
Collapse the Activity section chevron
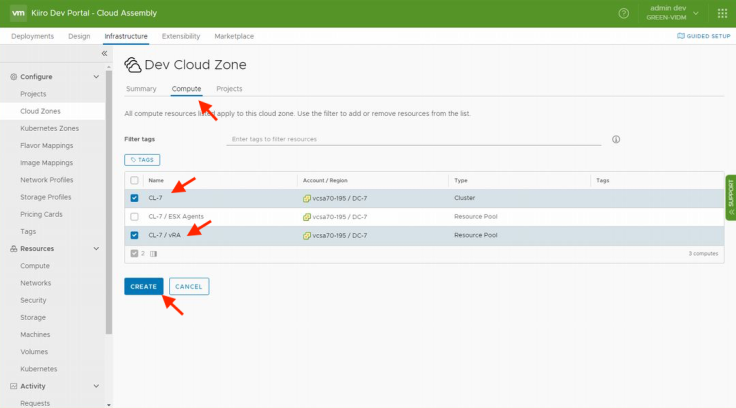pyautogui.click(x=96, y=386)
